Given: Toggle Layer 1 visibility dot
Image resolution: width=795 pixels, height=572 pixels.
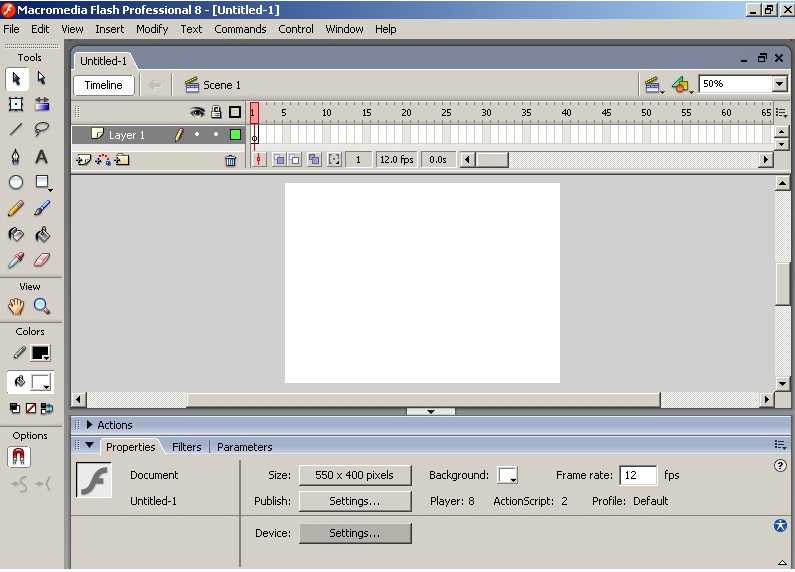Looking at the screenshot, I should [x=197, y=134].
